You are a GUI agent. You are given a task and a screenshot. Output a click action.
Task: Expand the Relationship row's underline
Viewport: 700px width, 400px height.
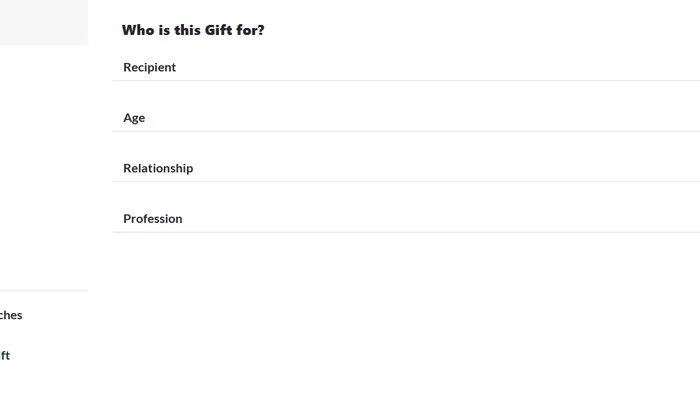[406, 182]
